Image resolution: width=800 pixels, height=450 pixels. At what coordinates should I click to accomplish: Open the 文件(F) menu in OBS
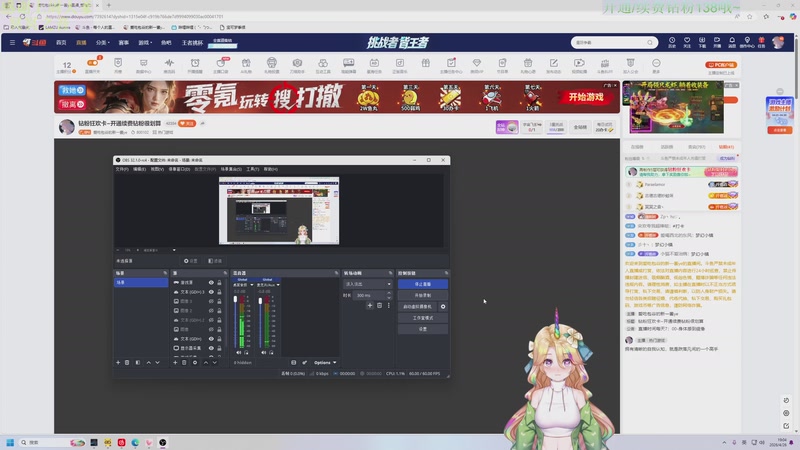tap(122, 169)
